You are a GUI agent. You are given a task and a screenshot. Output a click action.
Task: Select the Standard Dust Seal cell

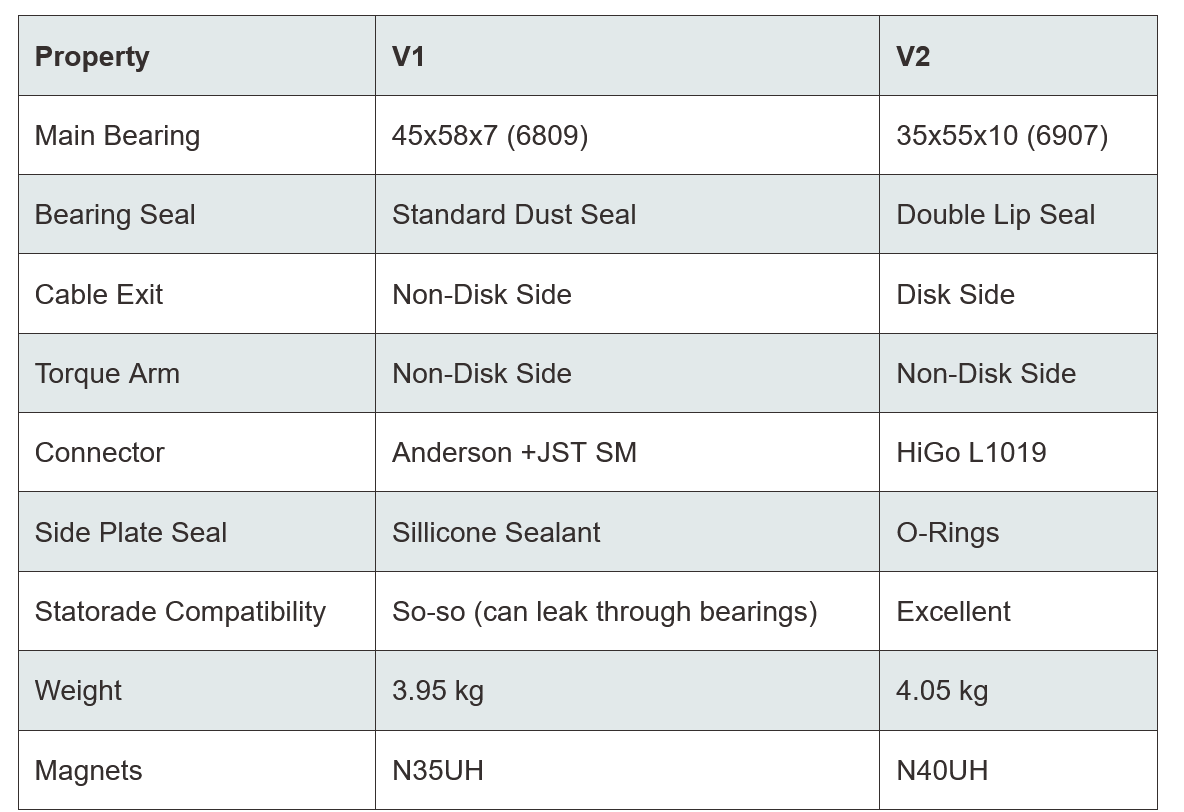click(x=513, y=215)
